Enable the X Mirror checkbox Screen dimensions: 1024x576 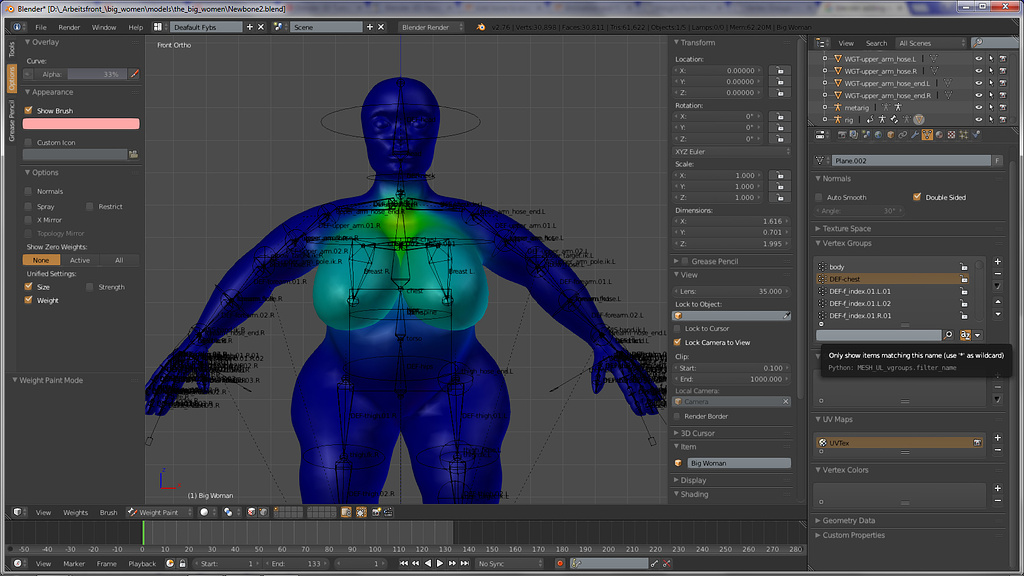[x=28, y=220]
